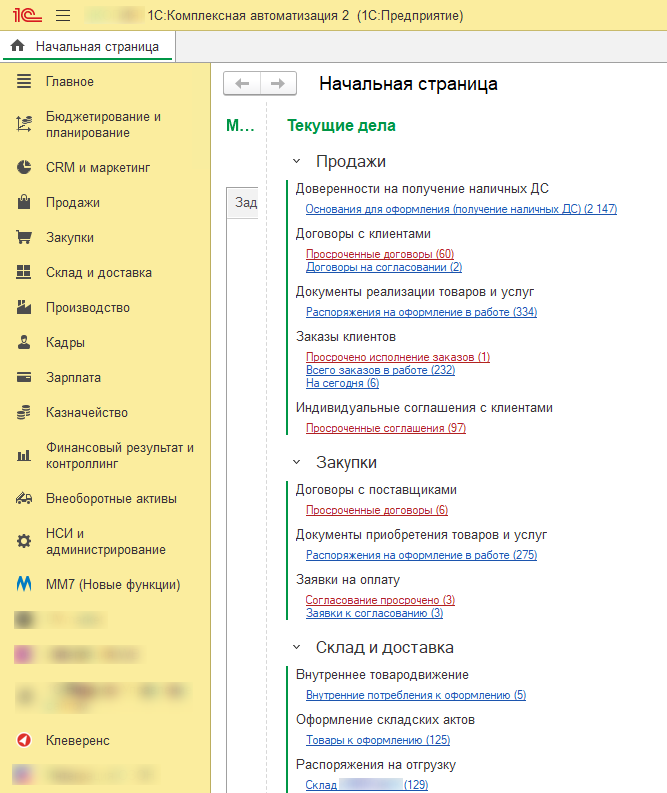Open Просрочено исполнение заказов (1) link
This screenshot has height=793, width=667.
(398, 357)
